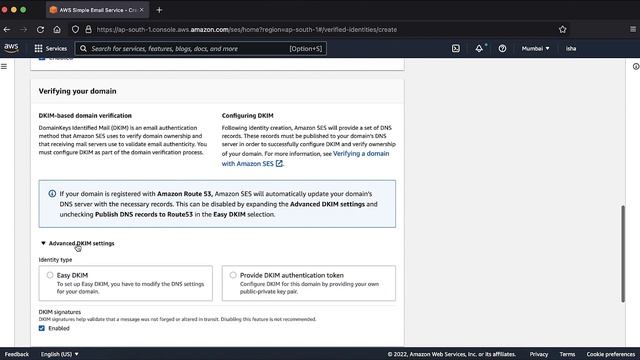Uncheck DKIM signatures Enabled checkbox
This screenshot has width=640, height=360.
coord(42,328)
